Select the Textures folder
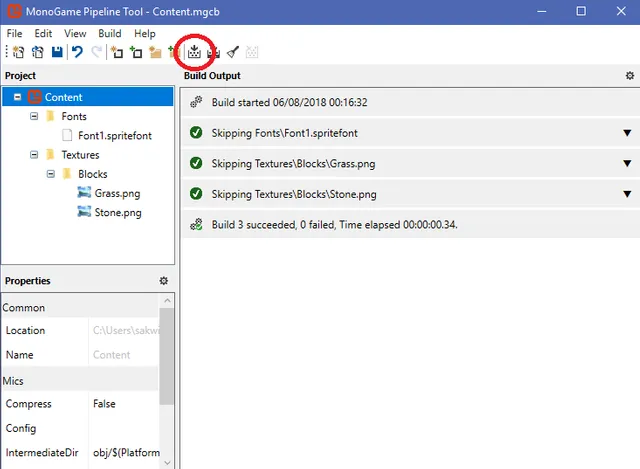Image resolution: width=640 pixels, height=469 pixels. 80,155
